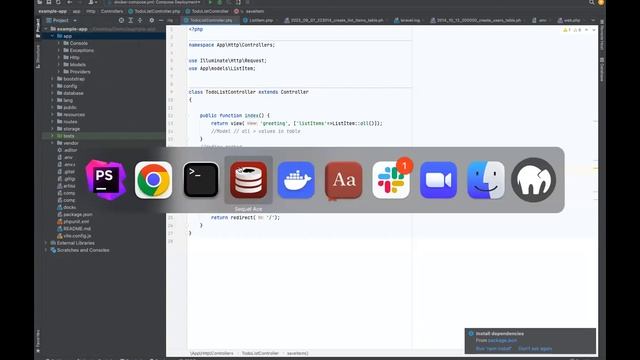
Task: Open Project panel gear settings
Action: 151,20
